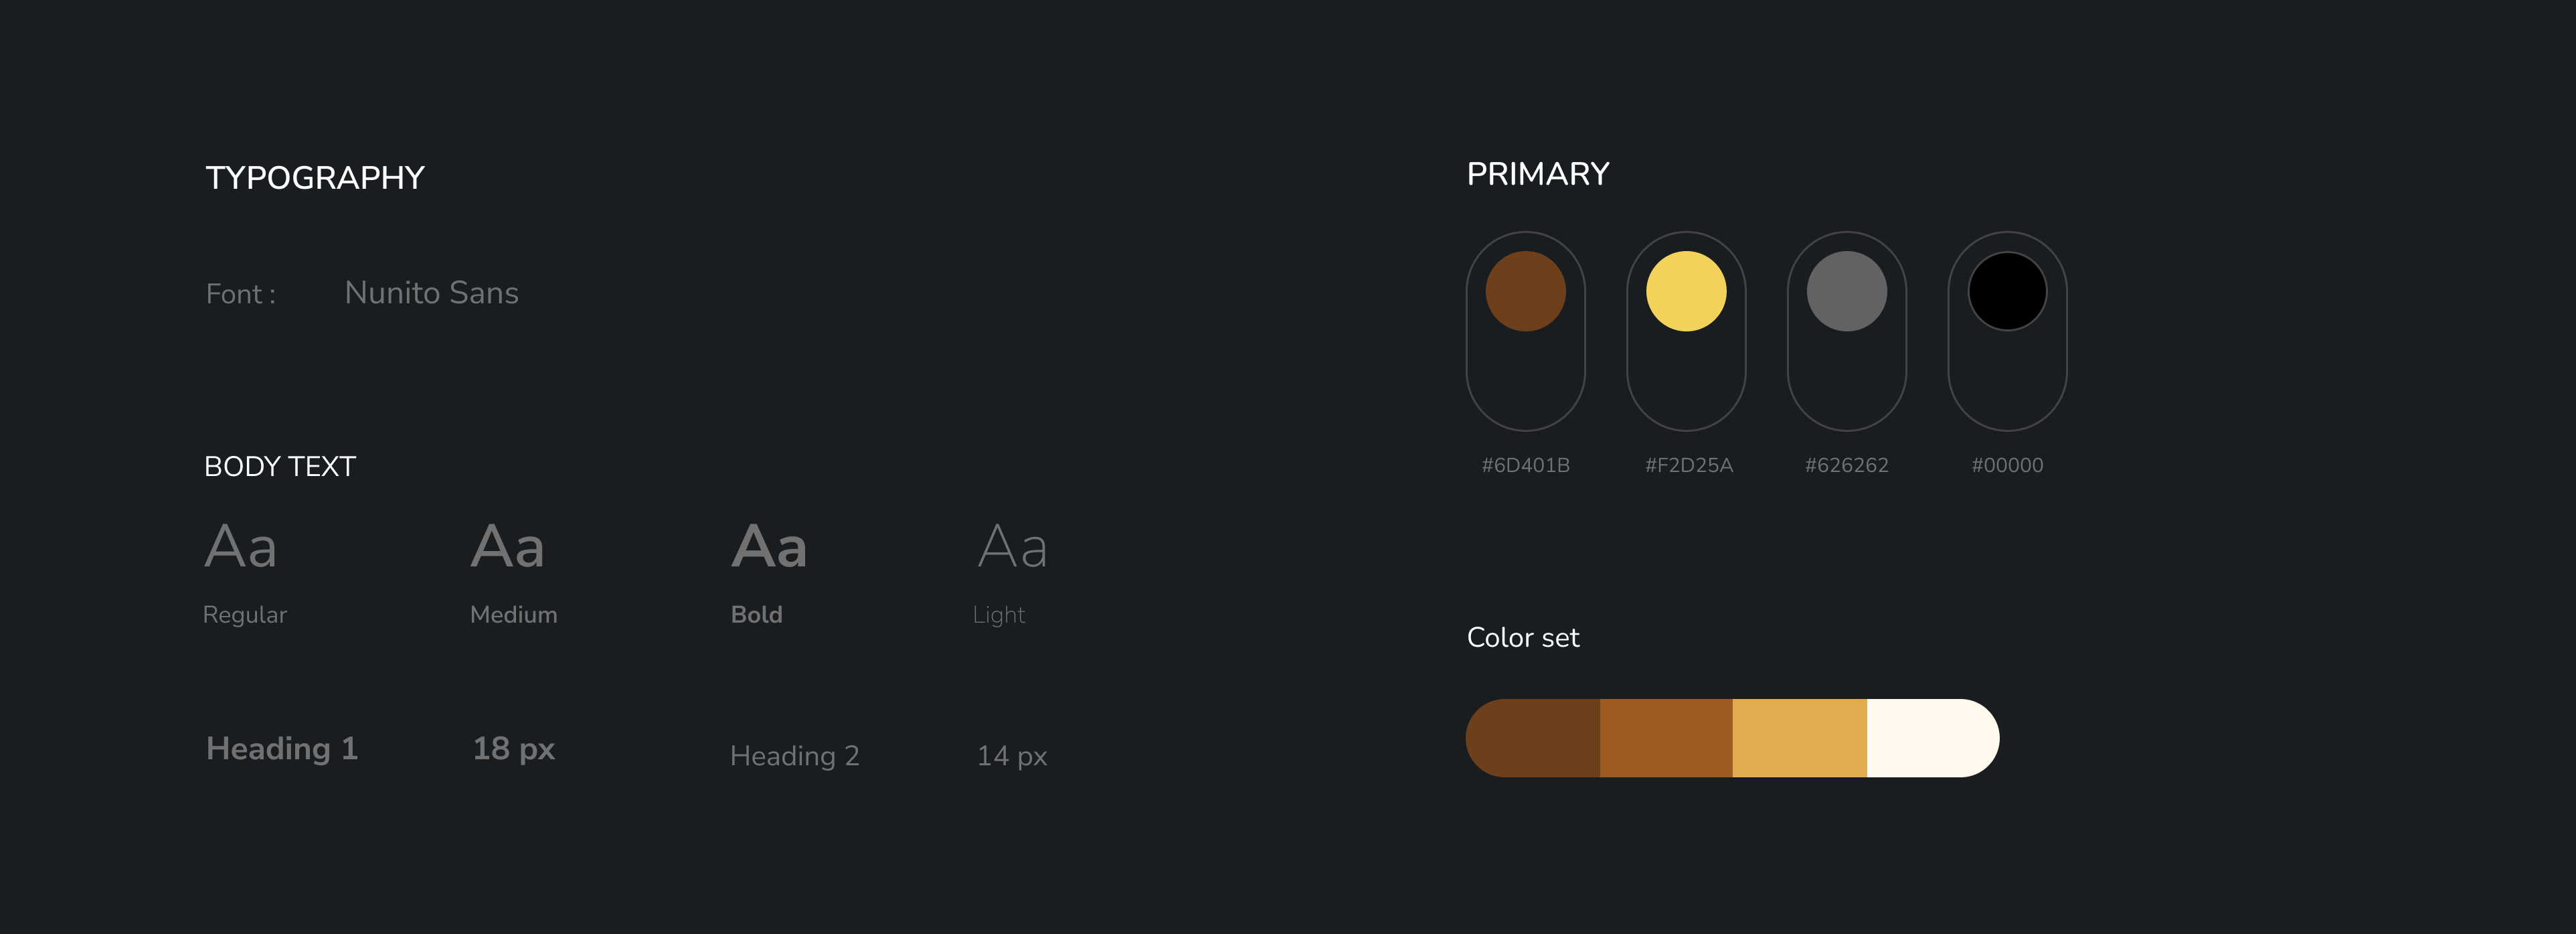The height and width of the screenshot is (934, 2576).
Task: Select the Medium weight Aa sample
Action: [x=508, y=546]
